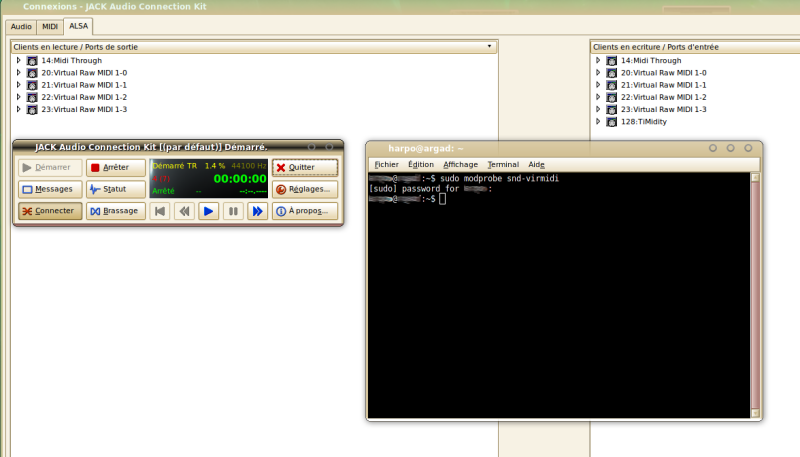Click the 14:Midi Through icon in output ports
Viewport: 800px width, 457px height.
[x=32, y=61]
